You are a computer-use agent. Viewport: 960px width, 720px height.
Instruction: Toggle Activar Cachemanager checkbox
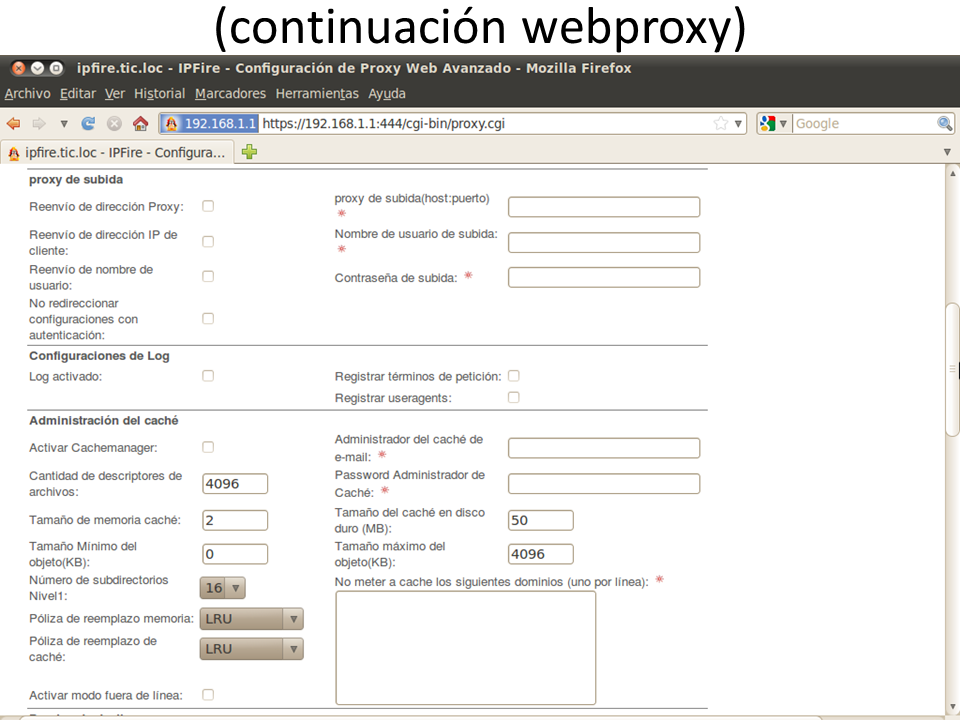pyautogui.click(x=208, y=447)
